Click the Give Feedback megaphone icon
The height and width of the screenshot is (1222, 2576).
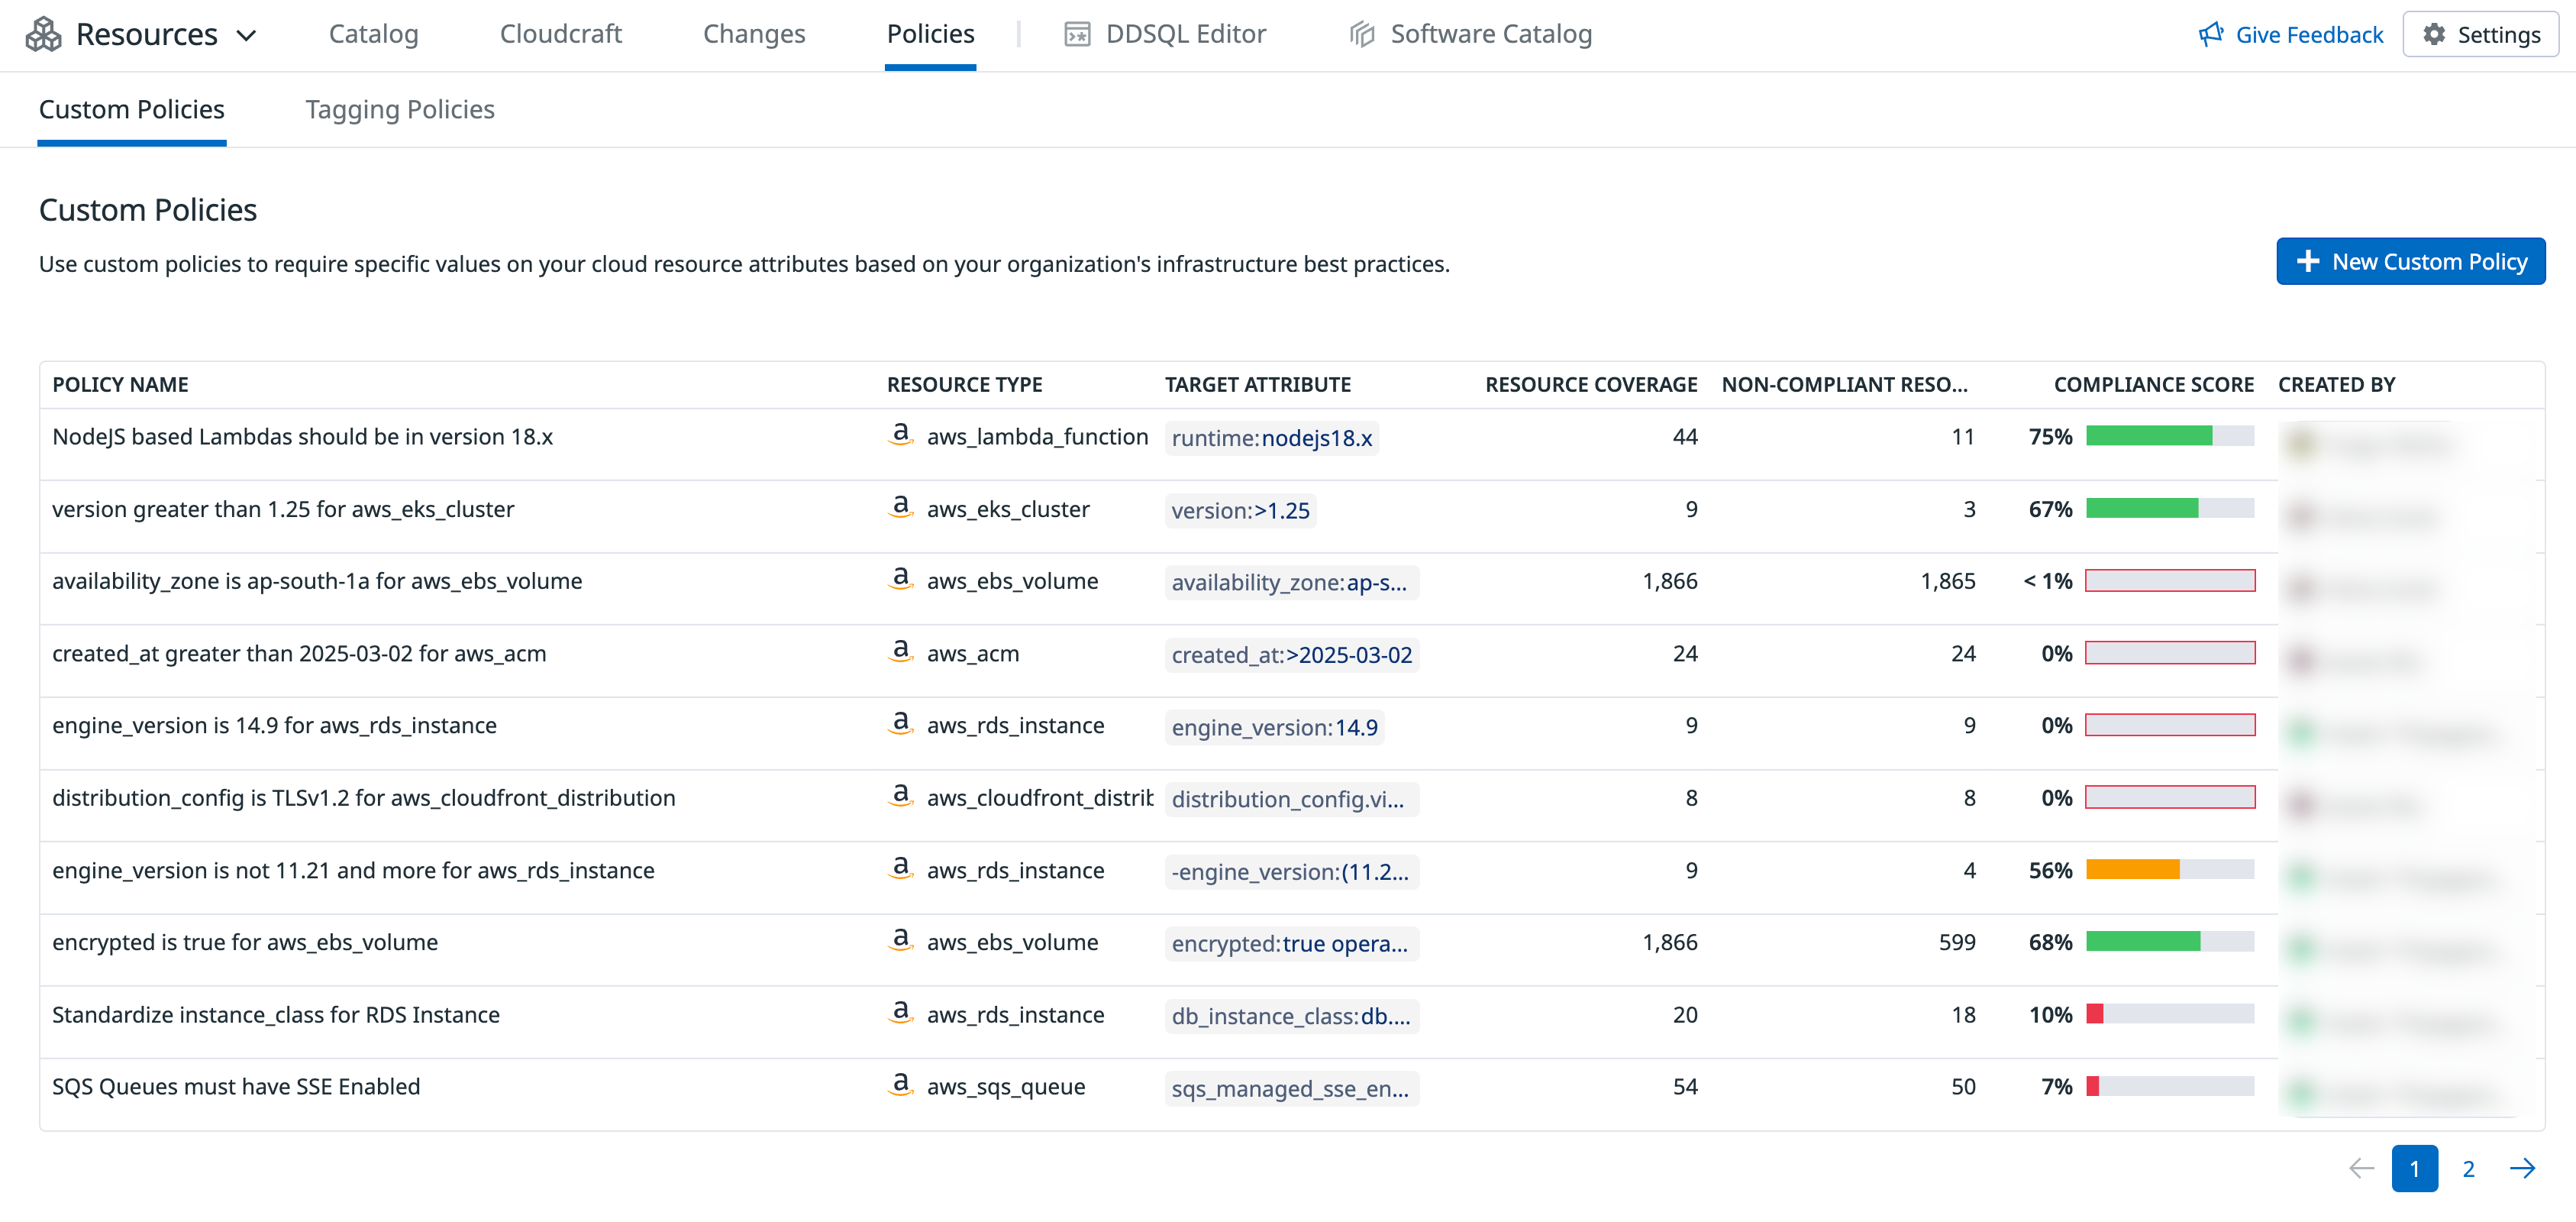click(2210, 34)
